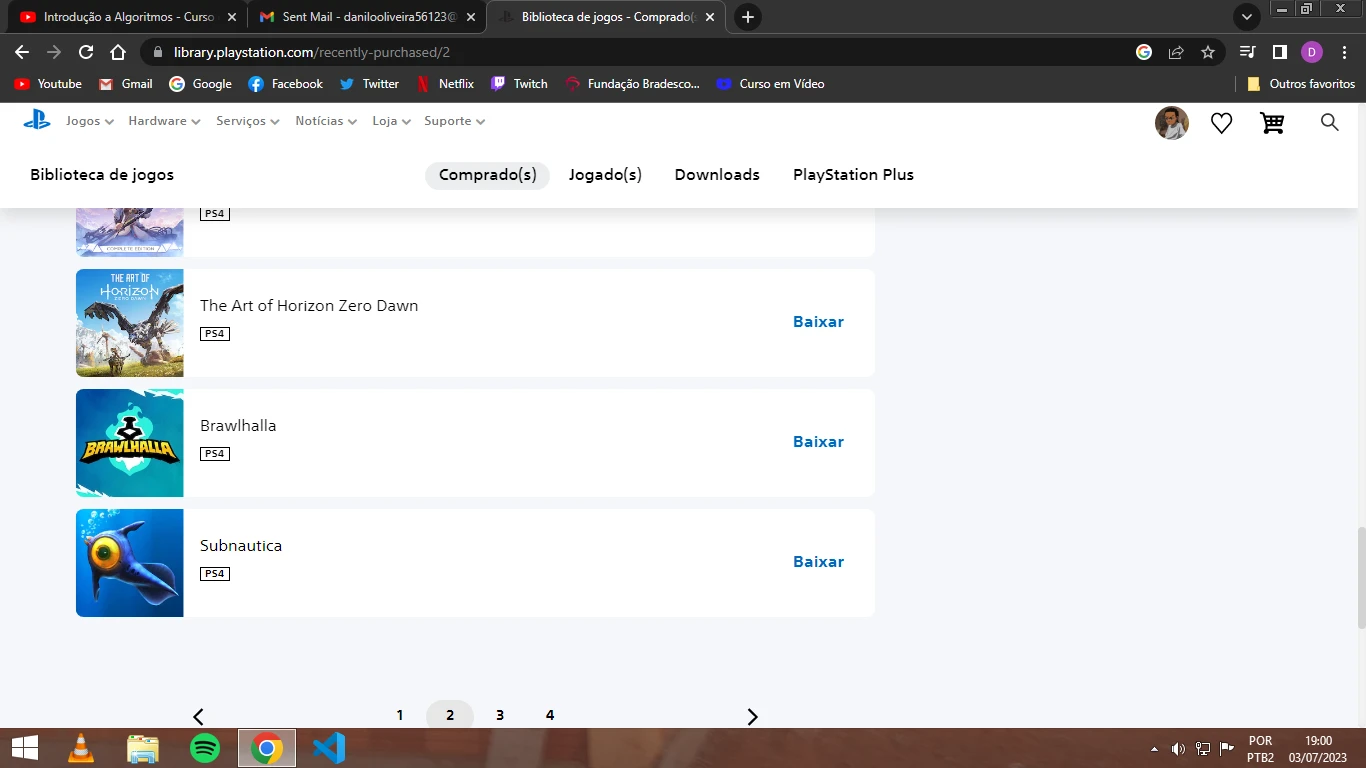This screenshot has width=1366, height=768.
Task: Open Netflix bookmark
Action: click(445, 84)
